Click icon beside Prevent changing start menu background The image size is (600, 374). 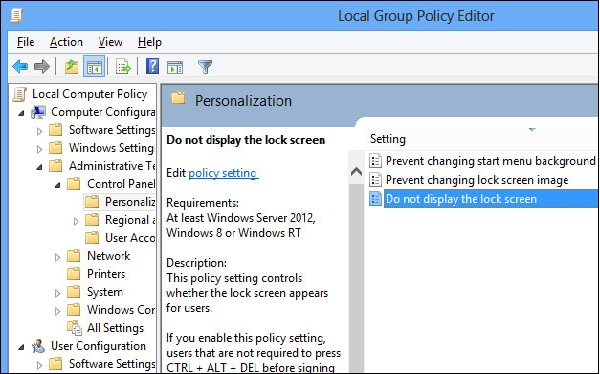pyautogui.click(x=375, y=161)
